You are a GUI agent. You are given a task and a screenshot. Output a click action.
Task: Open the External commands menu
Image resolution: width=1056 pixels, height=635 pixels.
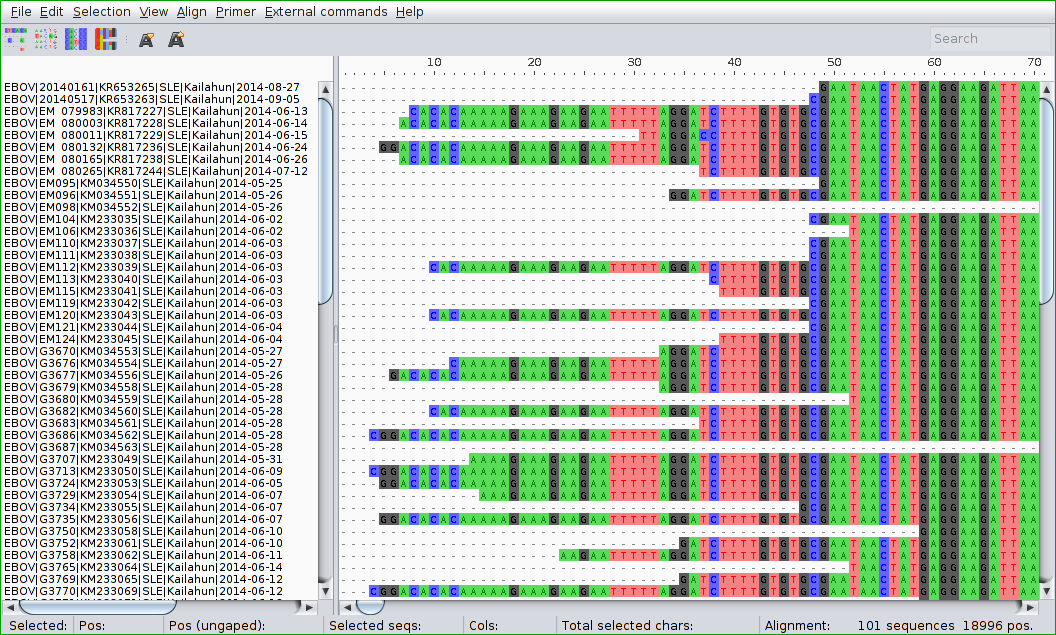click(x=326, y=12)
